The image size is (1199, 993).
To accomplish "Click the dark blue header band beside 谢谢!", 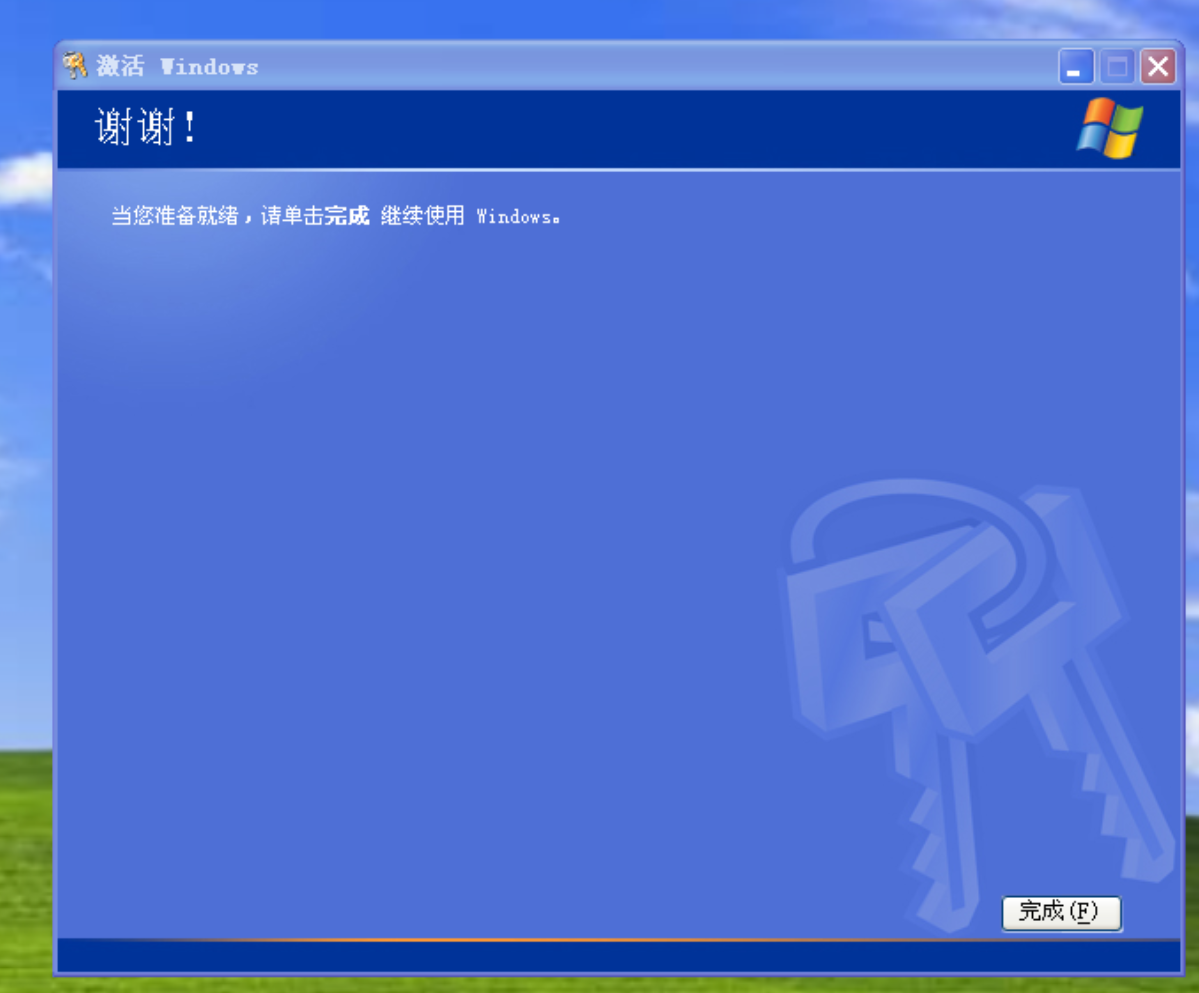I will (600, 128).
